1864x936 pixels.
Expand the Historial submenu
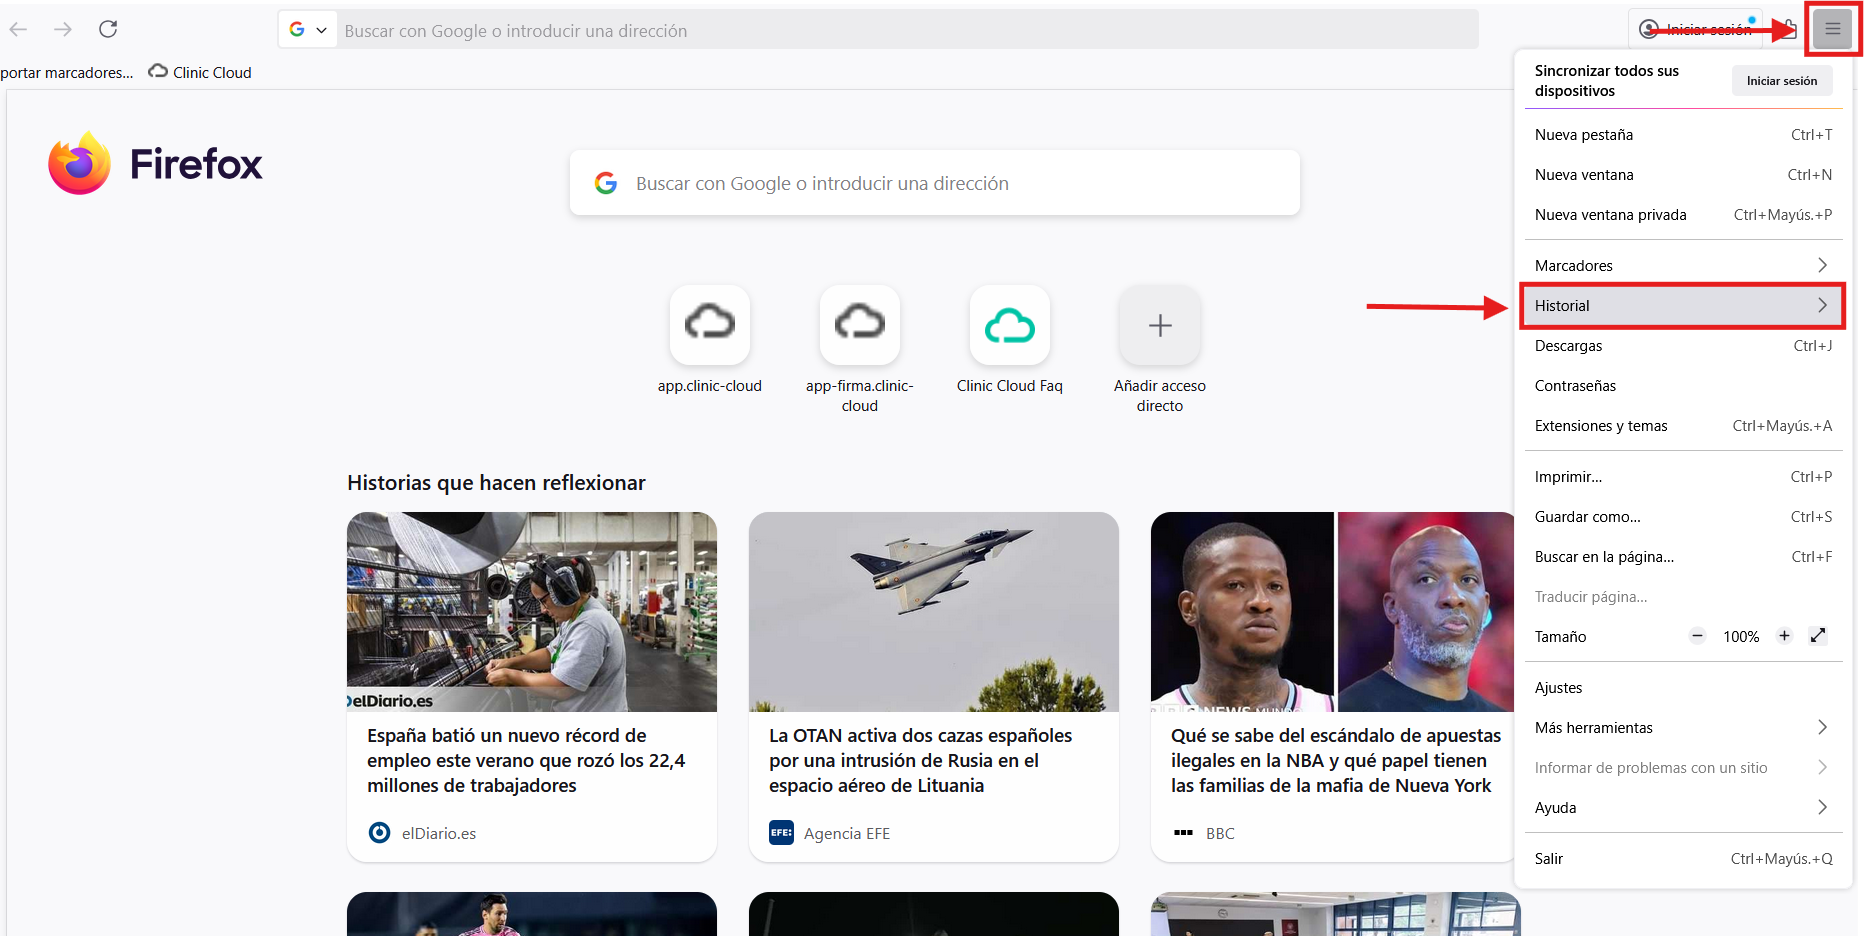click(1682, 306)
